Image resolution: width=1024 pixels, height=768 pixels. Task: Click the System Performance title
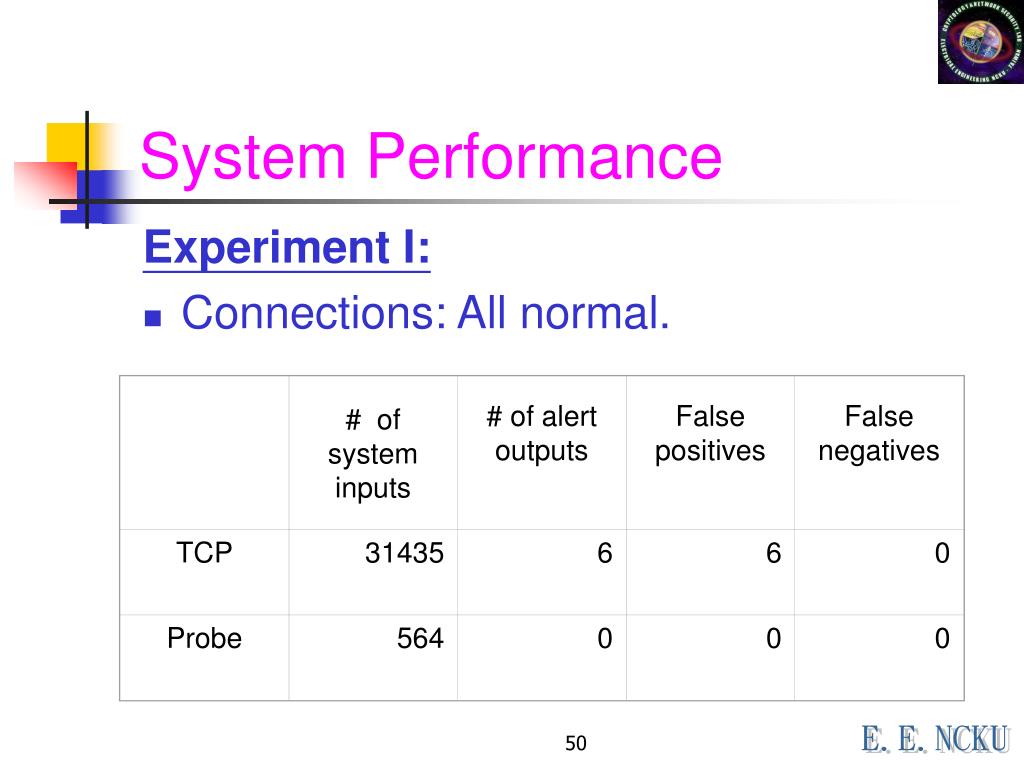pos(430,156)
